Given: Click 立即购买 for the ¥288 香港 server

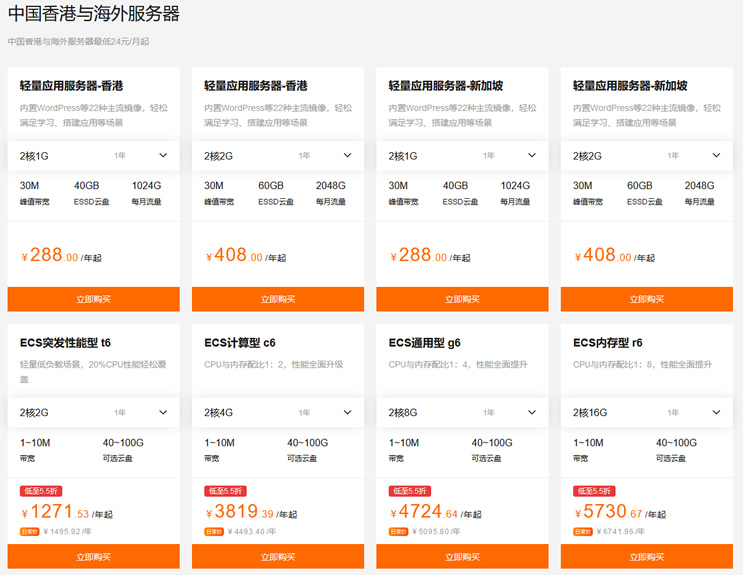Looking at the screenshot, I should (x=93, y=299).
